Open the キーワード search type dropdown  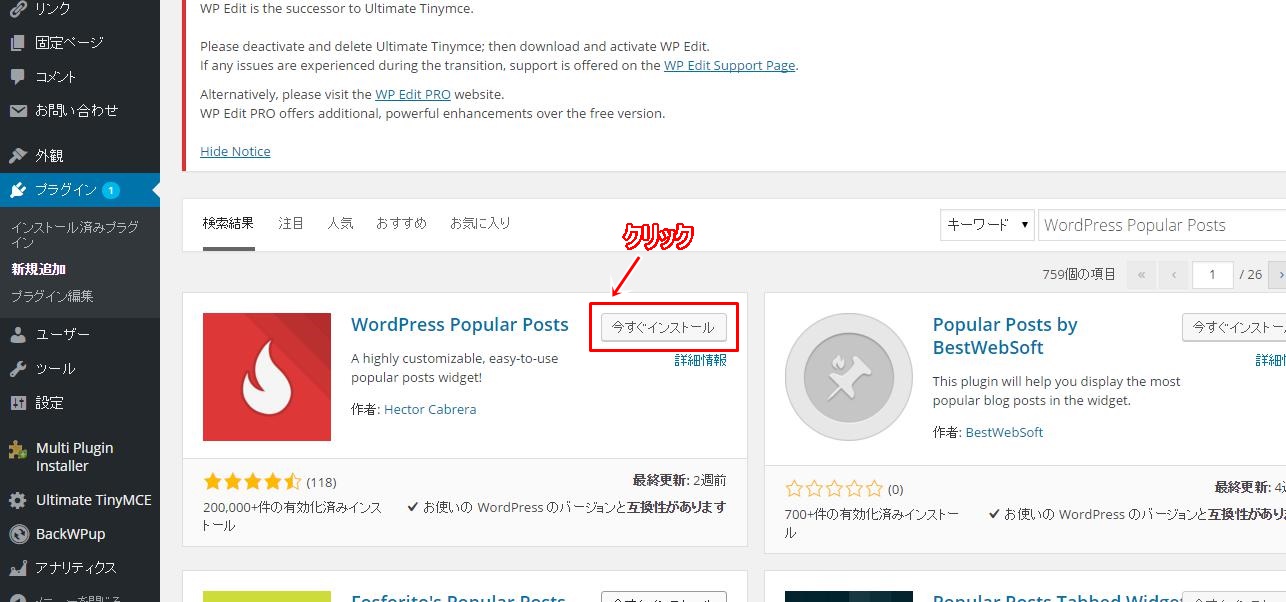(987, 225)
